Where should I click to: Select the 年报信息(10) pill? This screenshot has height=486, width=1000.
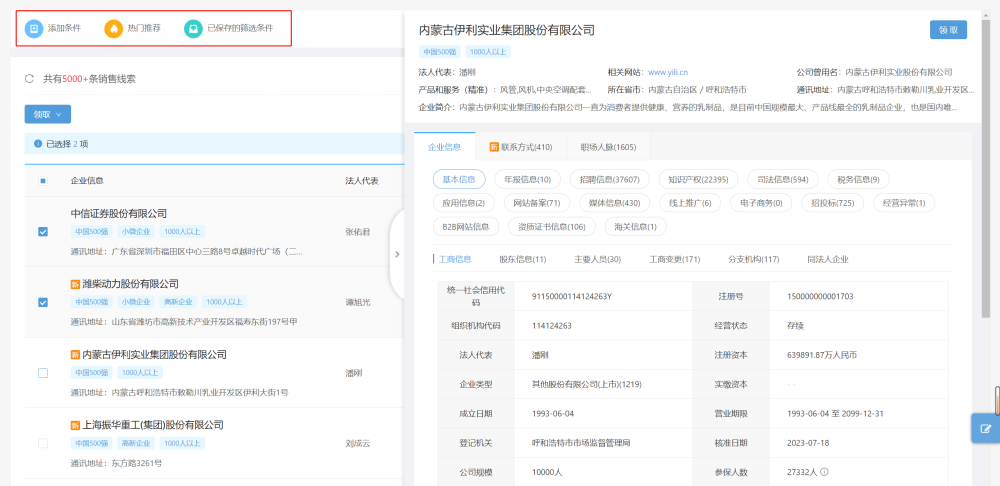[527, 179]
